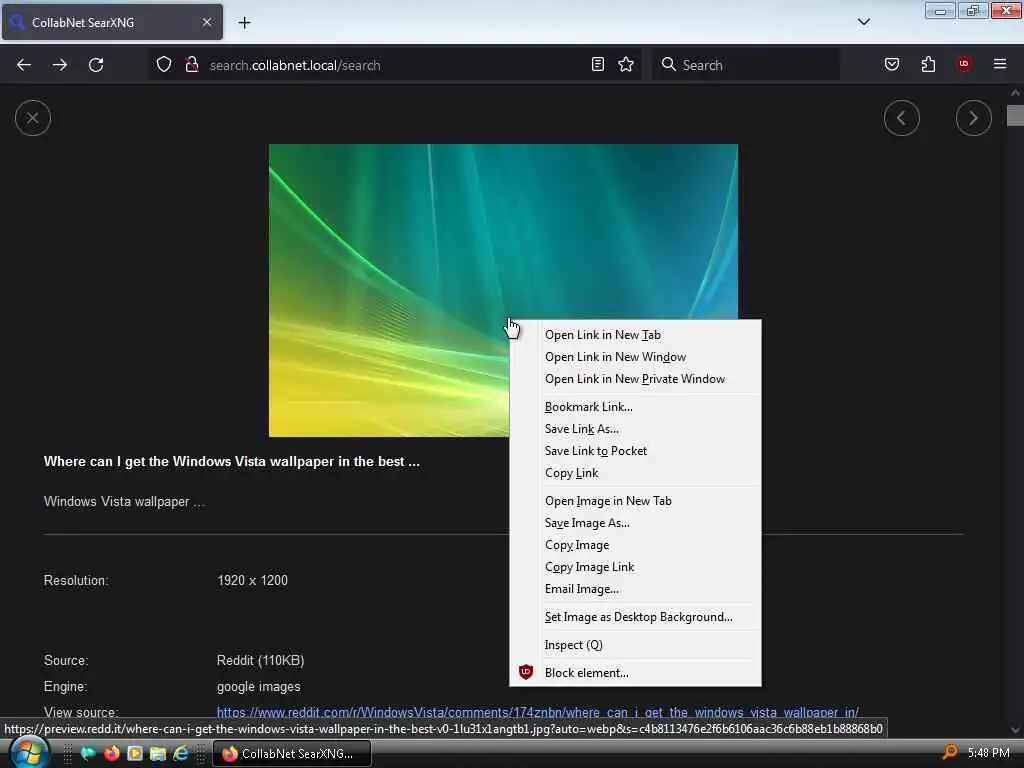Choose Set Image as Desktop Background...

click(635, 617)
